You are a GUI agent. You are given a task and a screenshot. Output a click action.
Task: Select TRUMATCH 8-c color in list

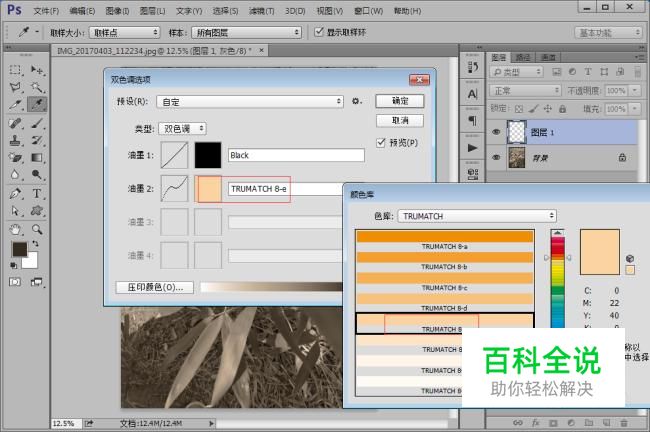pos(445,282)
